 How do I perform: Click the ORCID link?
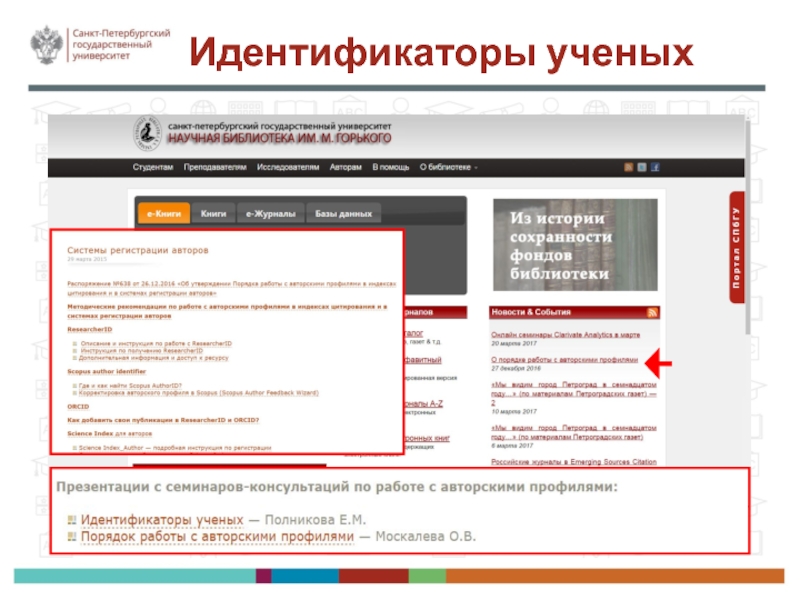click(78, 407)
